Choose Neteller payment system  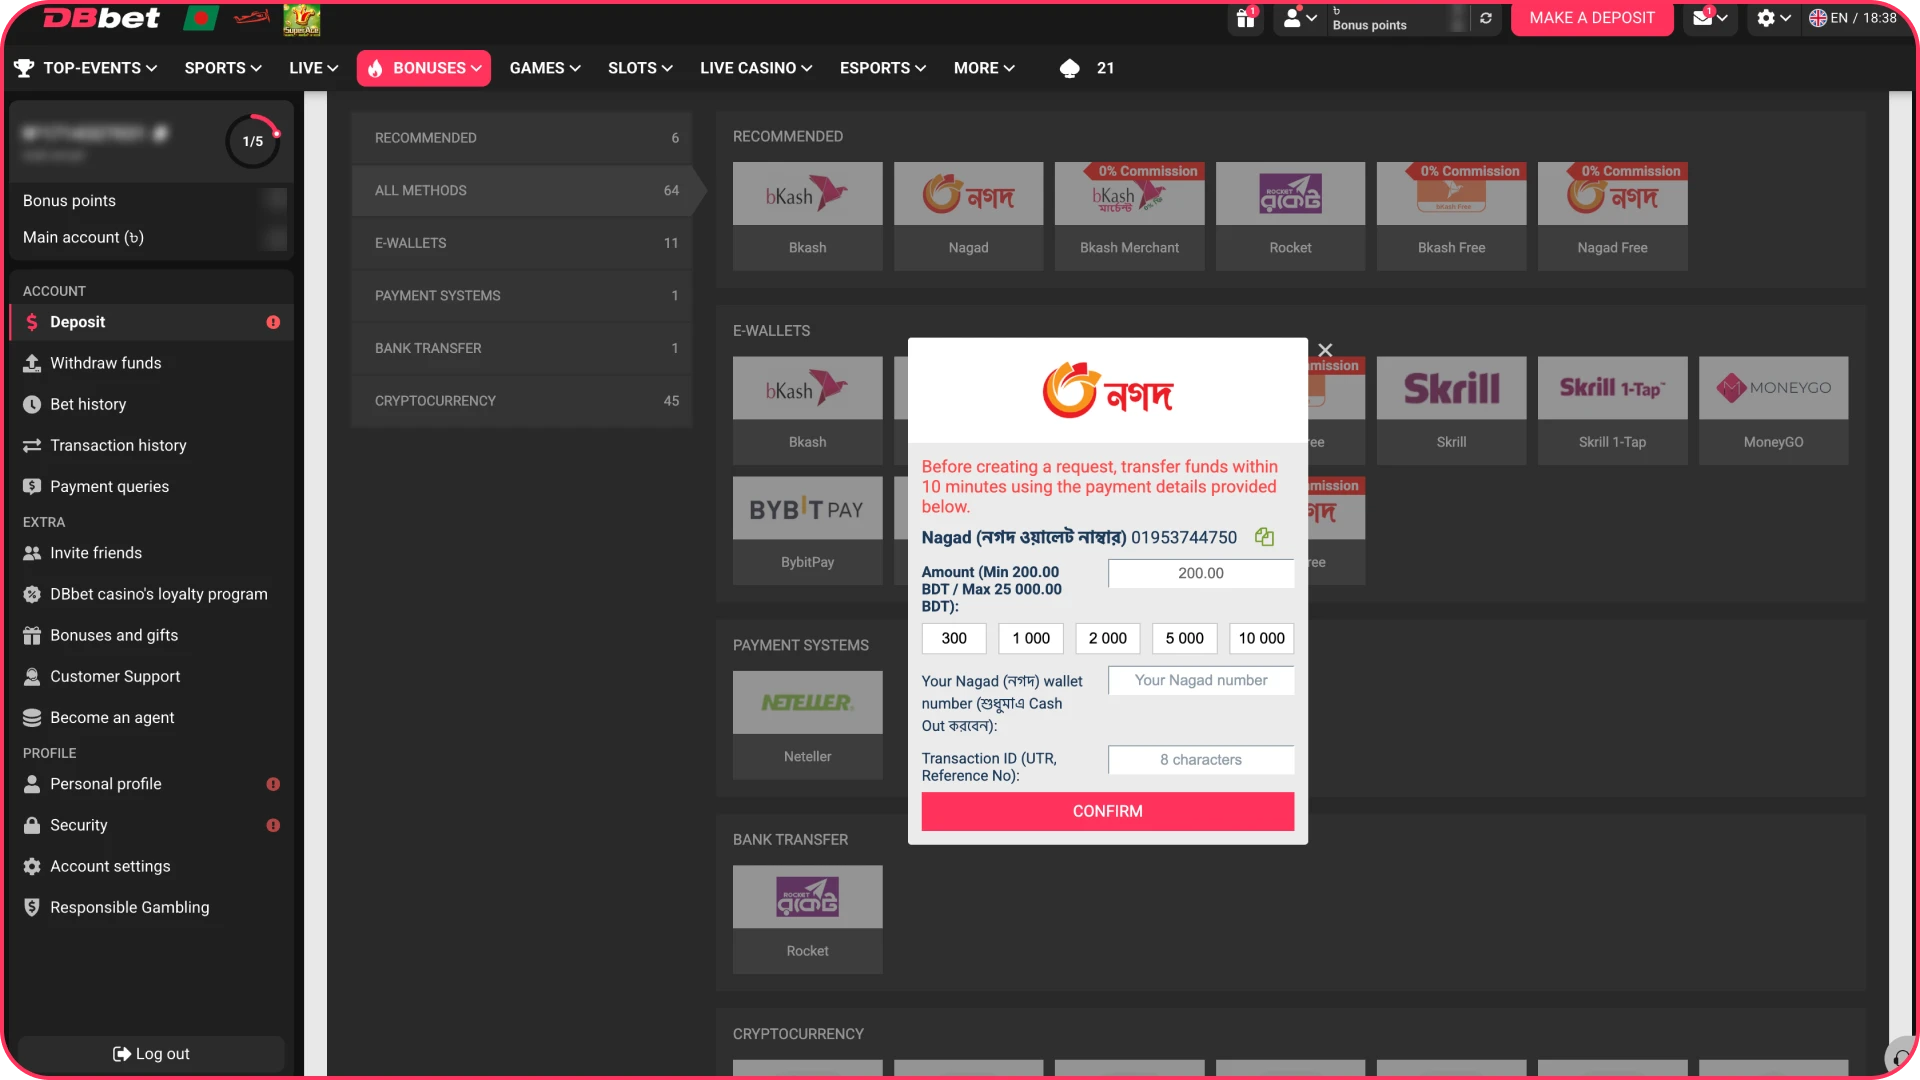point(807,725)
